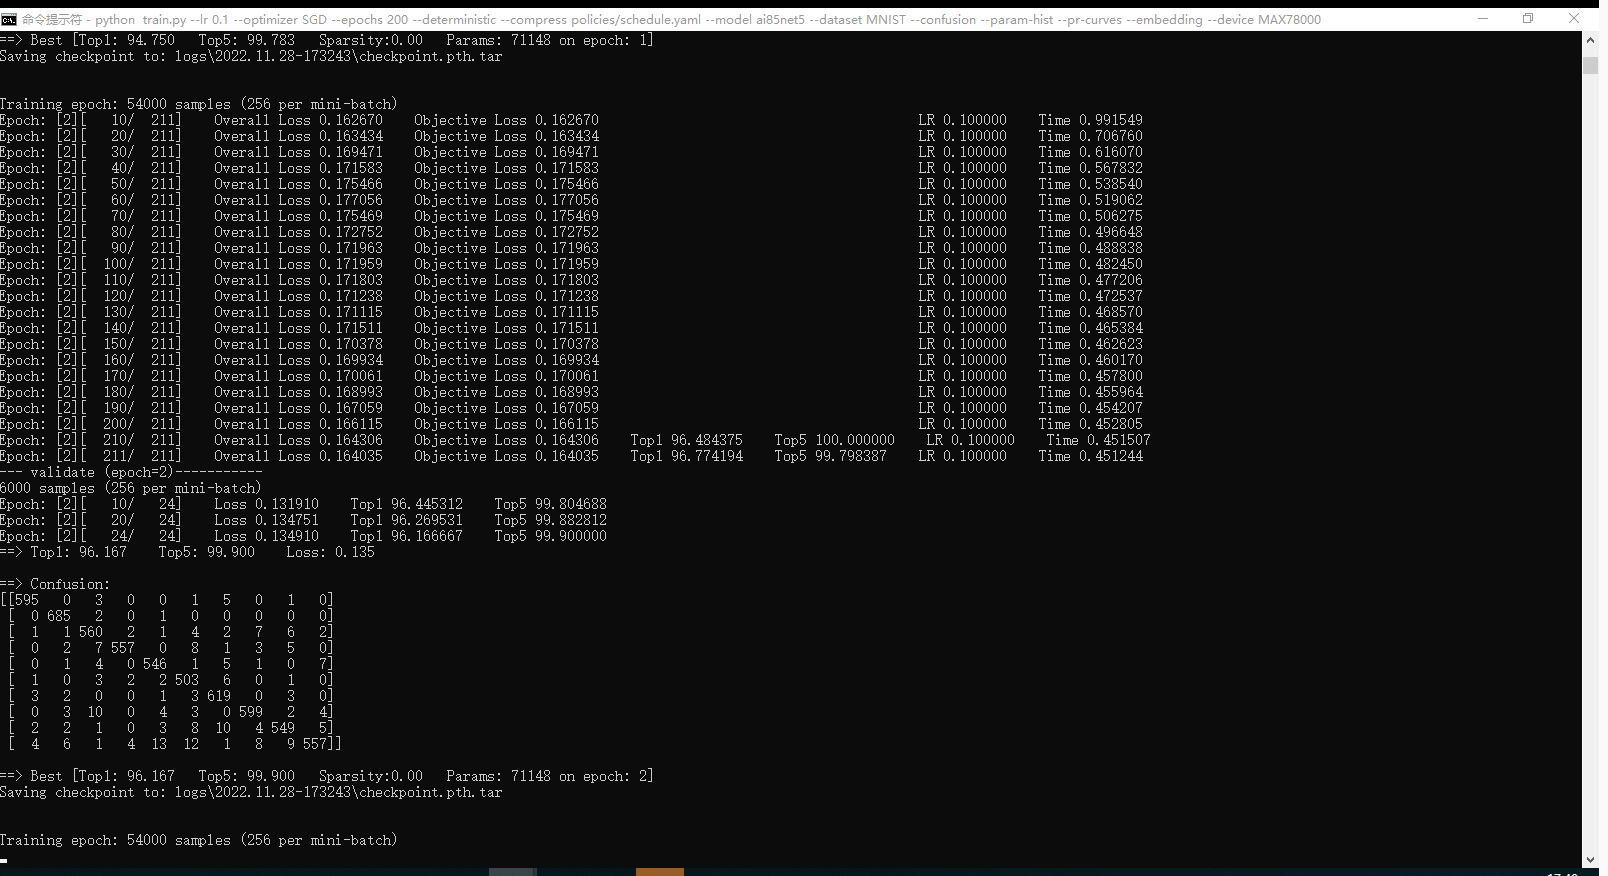Viewport: 1608px width, 876px height.
Task: Click the Best Top1 94.750 epoch 1 line
Action: click(x=326, y=40)
